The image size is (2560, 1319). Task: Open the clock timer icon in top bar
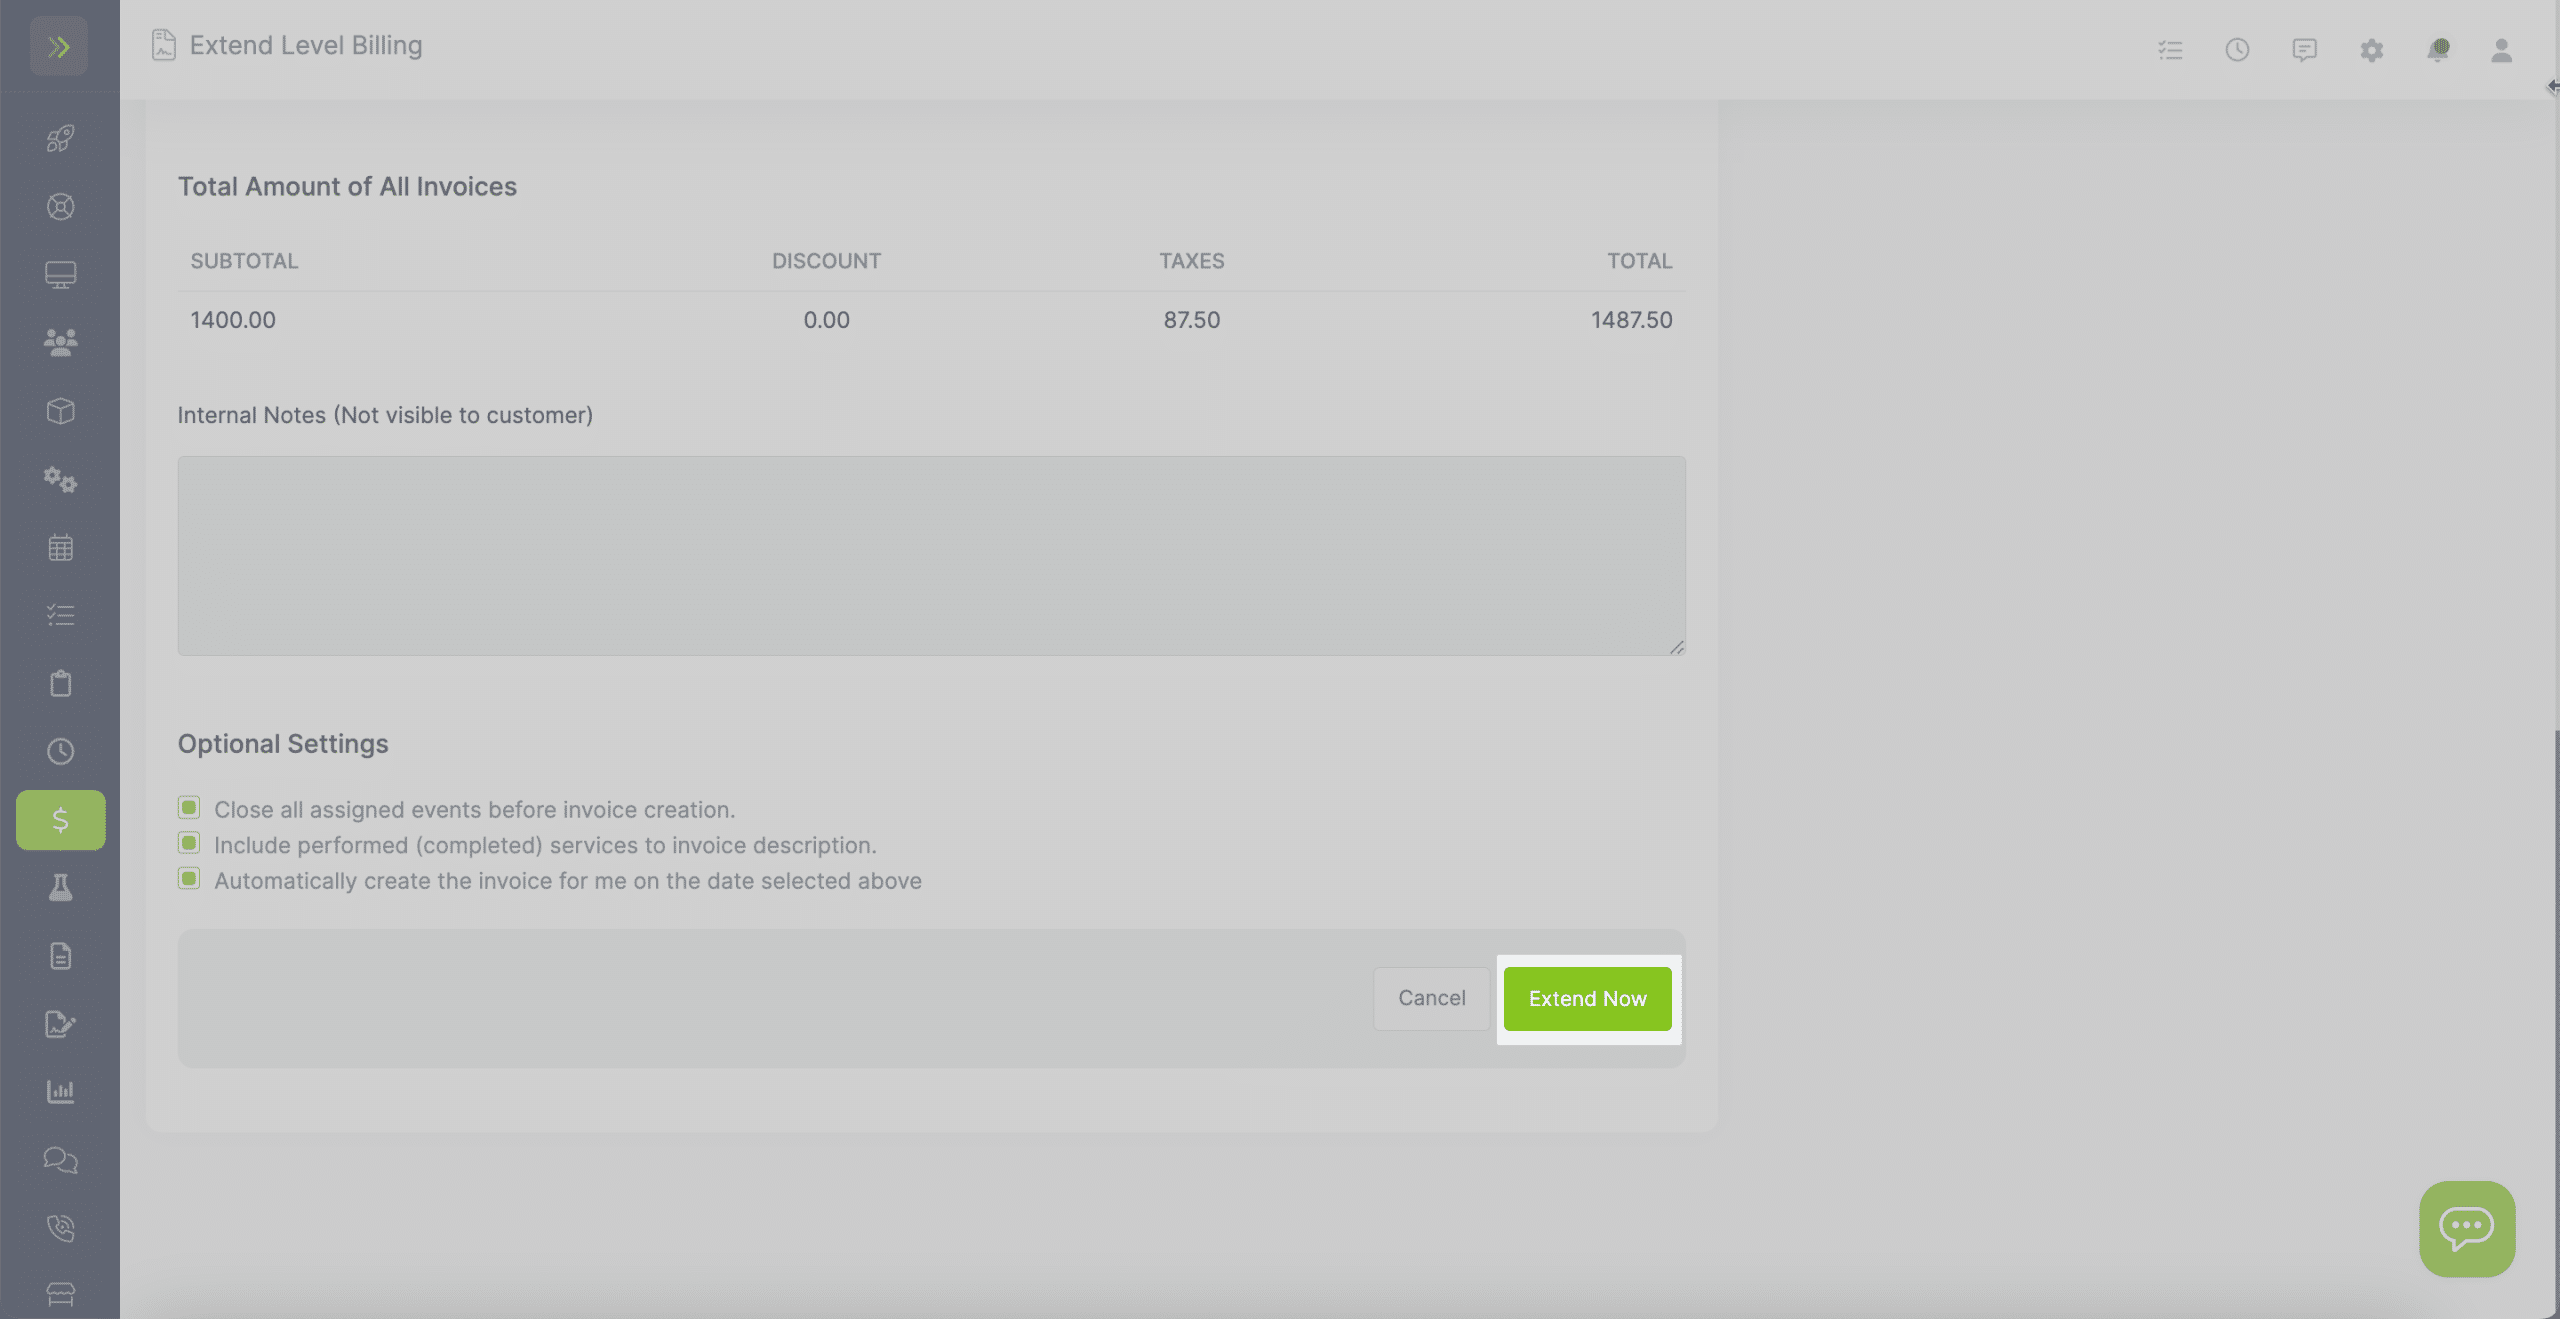[2237, 50]
